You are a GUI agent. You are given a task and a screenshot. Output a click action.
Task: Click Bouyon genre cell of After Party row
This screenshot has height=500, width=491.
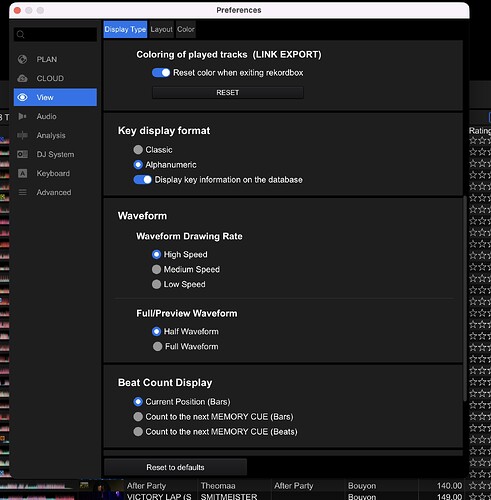362,486
